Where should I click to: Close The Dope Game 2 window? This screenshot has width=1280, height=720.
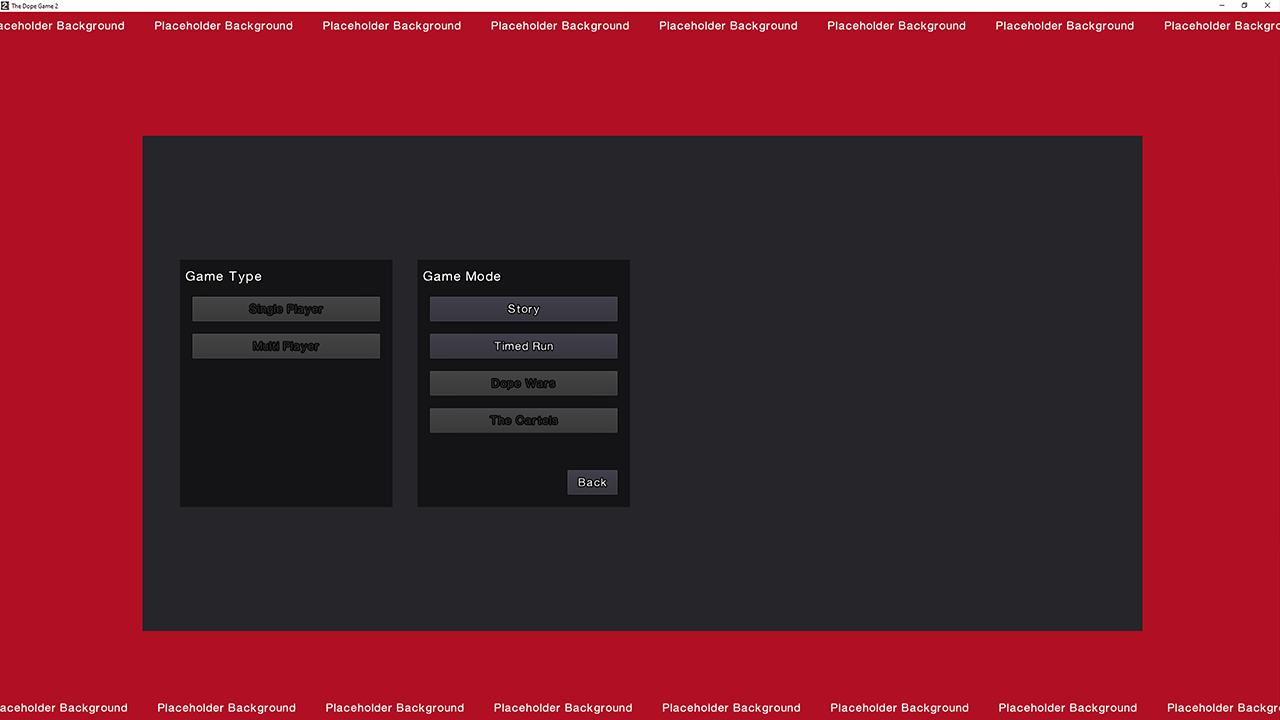pos(1267,5)
